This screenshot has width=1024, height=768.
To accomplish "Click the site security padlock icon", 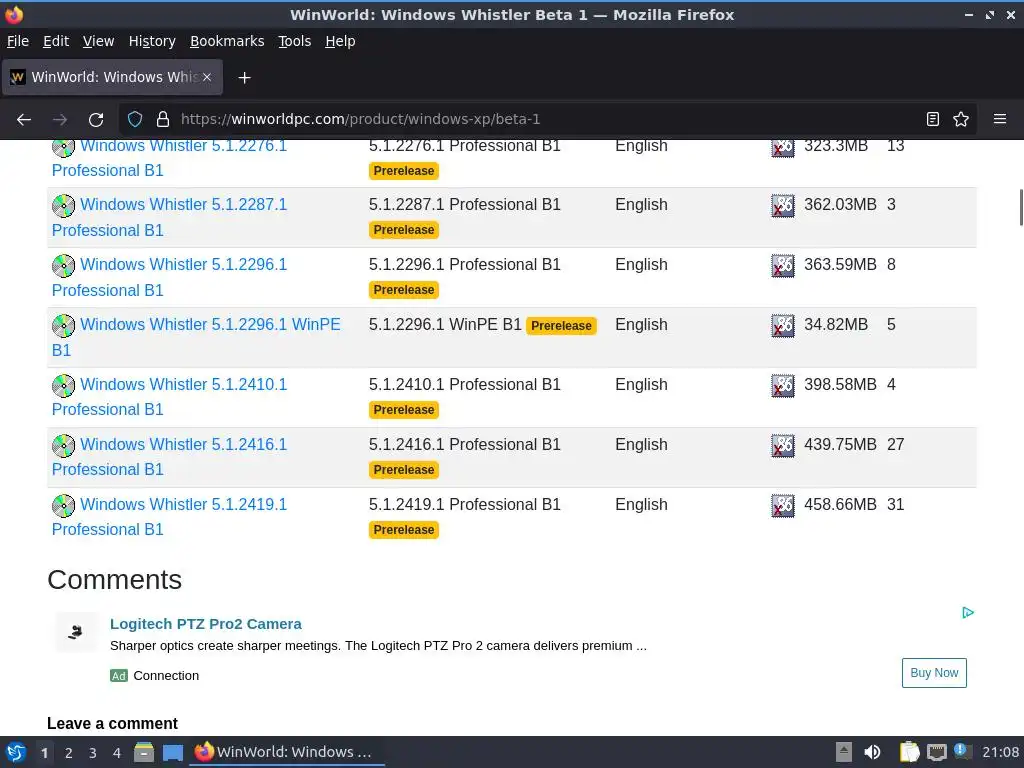I will (x=163, y=120).
